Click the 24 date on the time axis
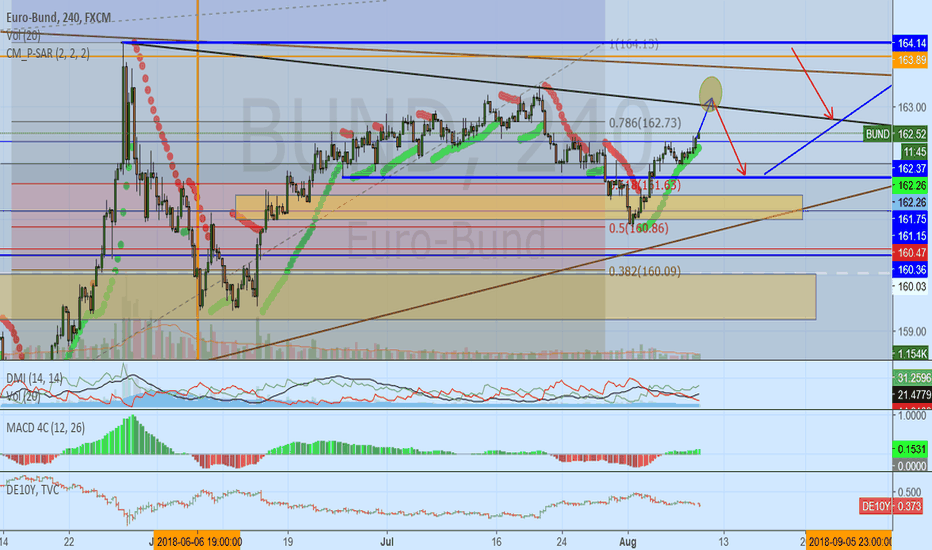This screenshot has height=550, width=932. pyautogui.click(x=562, y=542)
